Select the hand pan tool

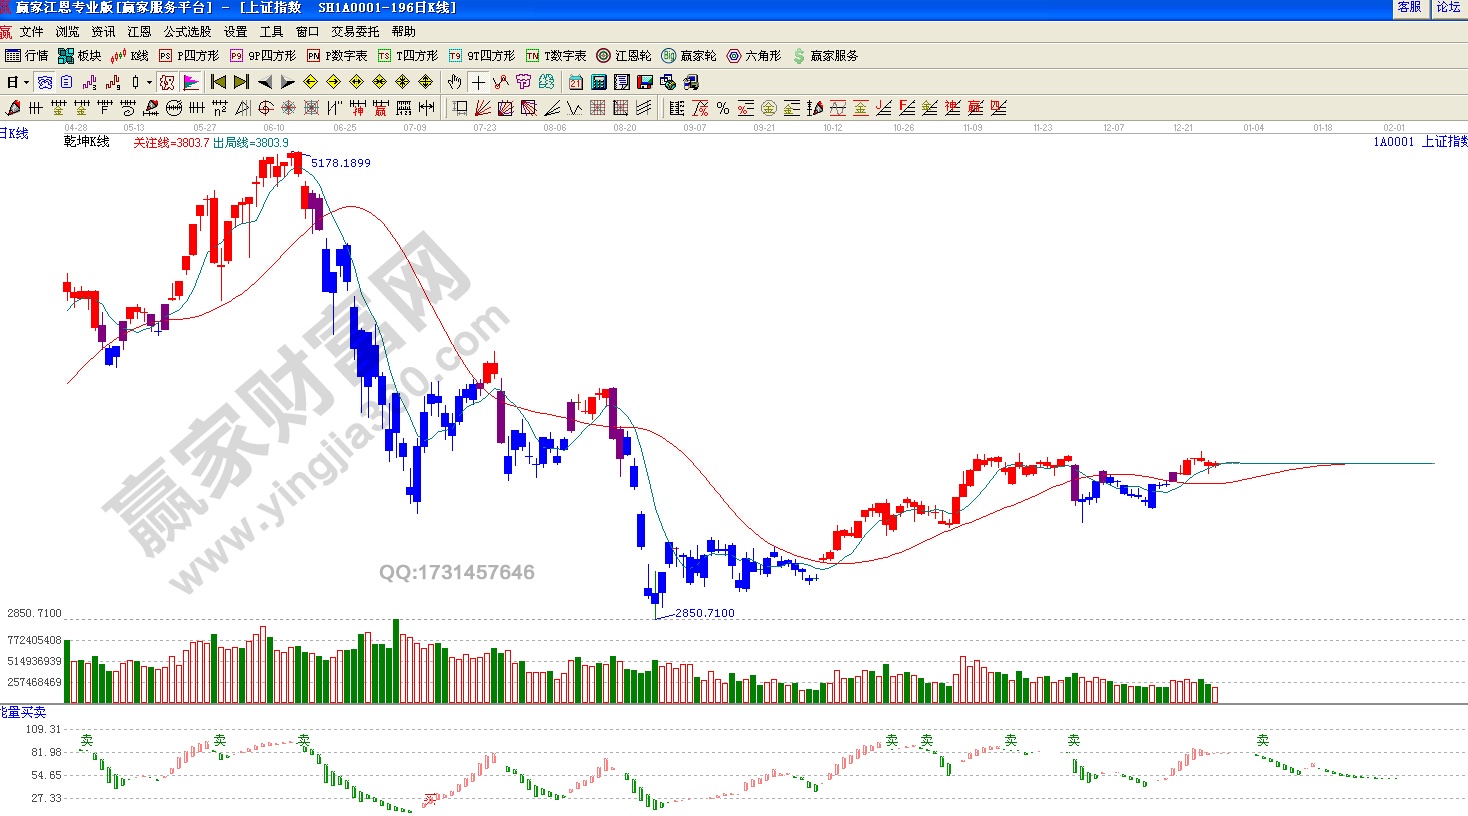tap(455, 82)
